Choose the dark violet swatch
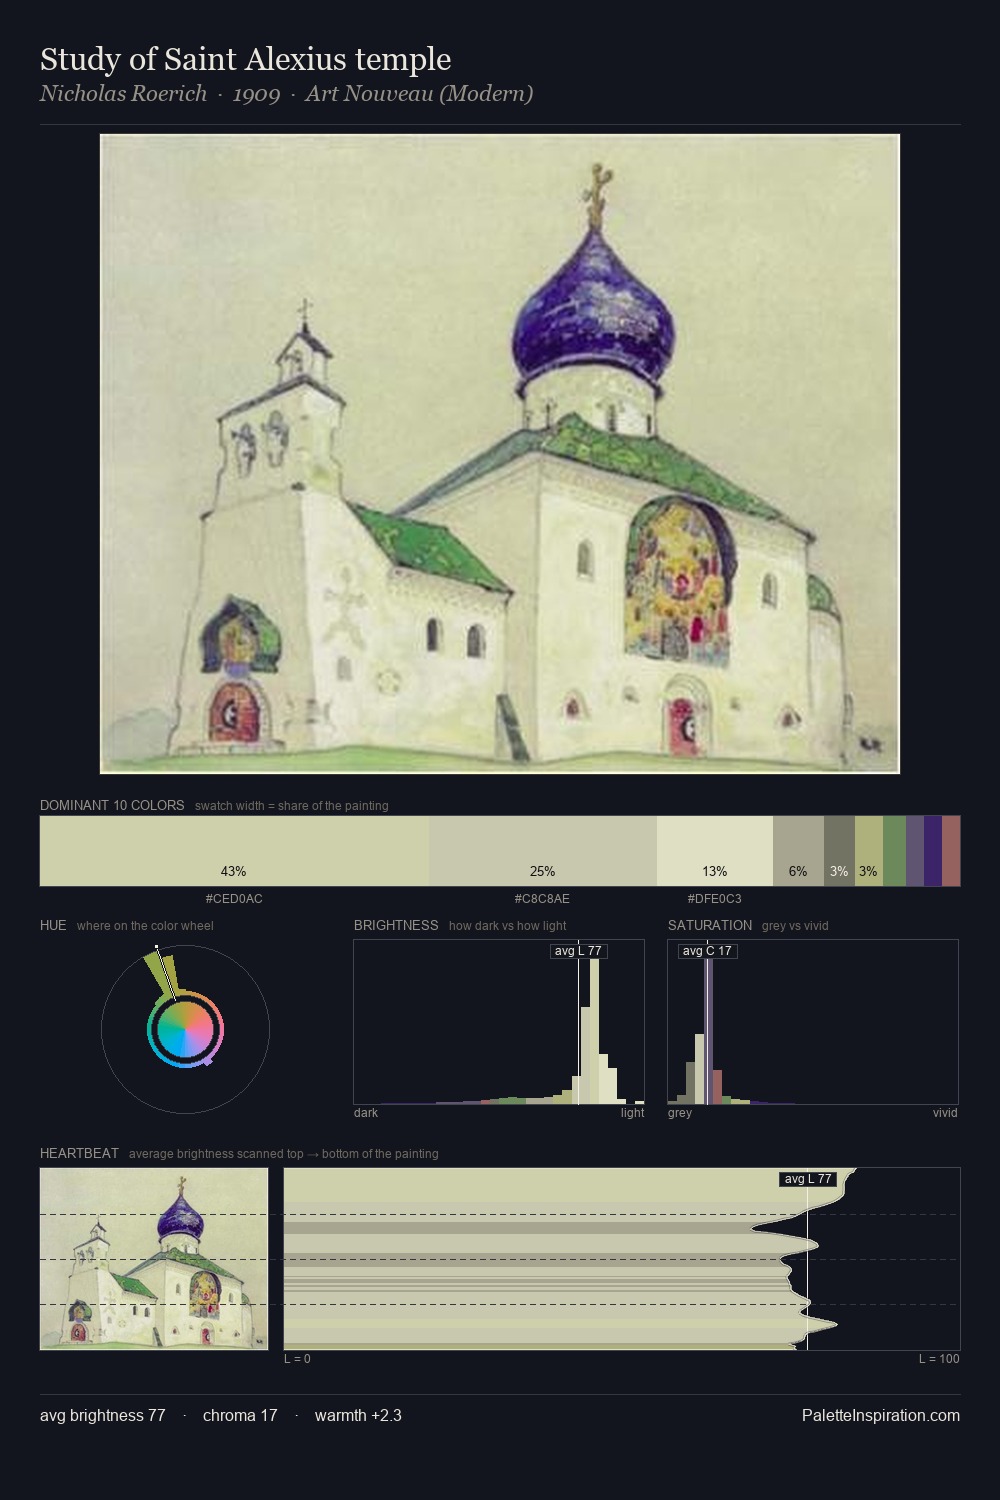The width and height of the screenshot is (1000, 1500). click(x=933, y=851)
